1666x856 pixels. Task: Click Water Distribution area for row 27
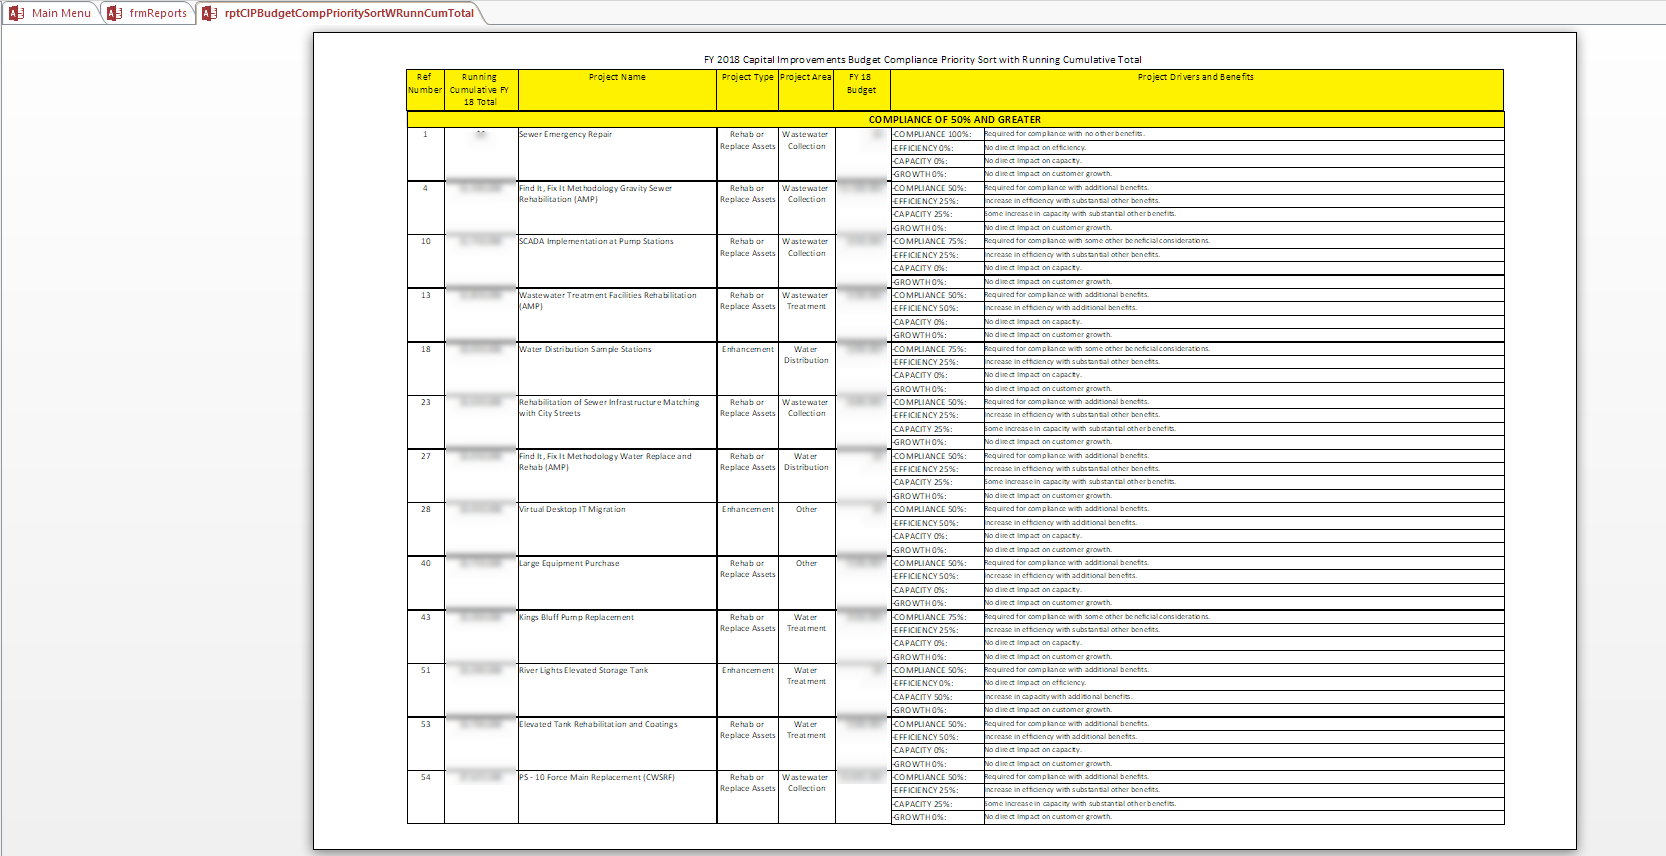[x=806, y=462]
